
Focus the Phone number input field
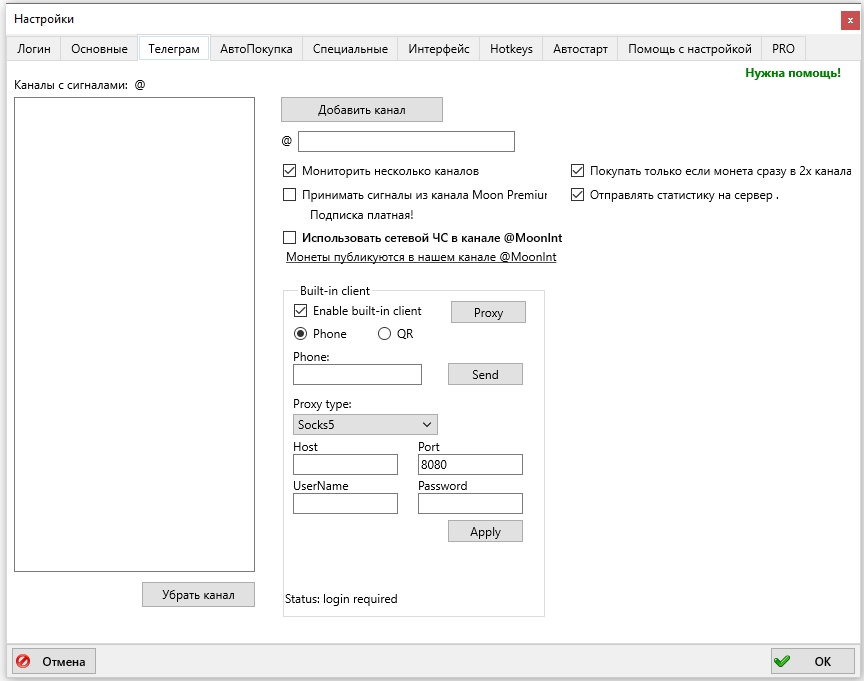(357, 375)
